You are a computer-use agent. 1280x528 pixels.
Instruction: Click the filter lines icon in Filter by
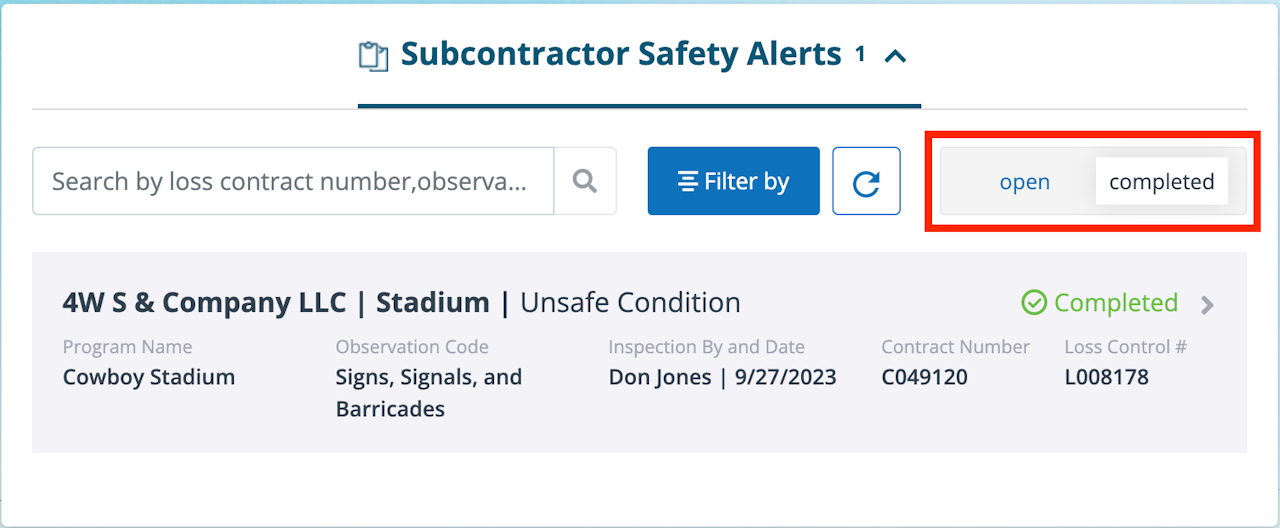pos(687,182)
